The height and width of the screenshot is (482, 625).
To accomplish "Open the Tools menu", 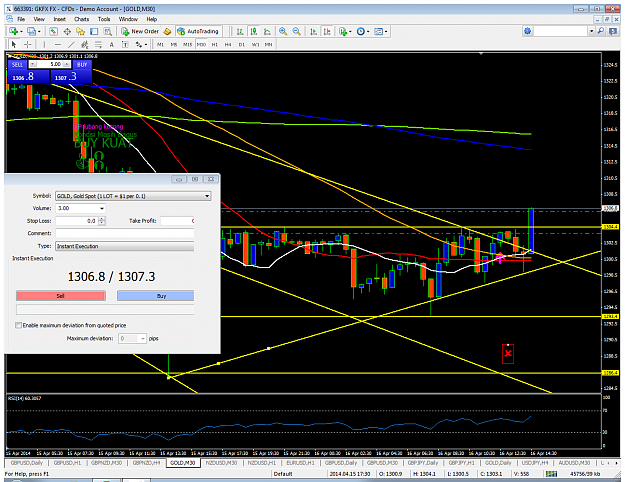I will tap(104, 19).
